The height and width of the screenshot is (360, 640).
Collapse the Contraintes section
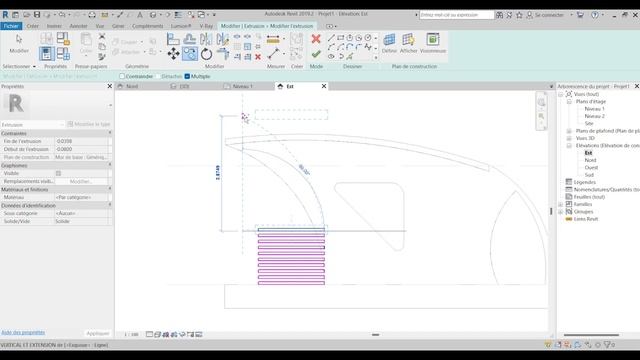(x=110, y=133)
